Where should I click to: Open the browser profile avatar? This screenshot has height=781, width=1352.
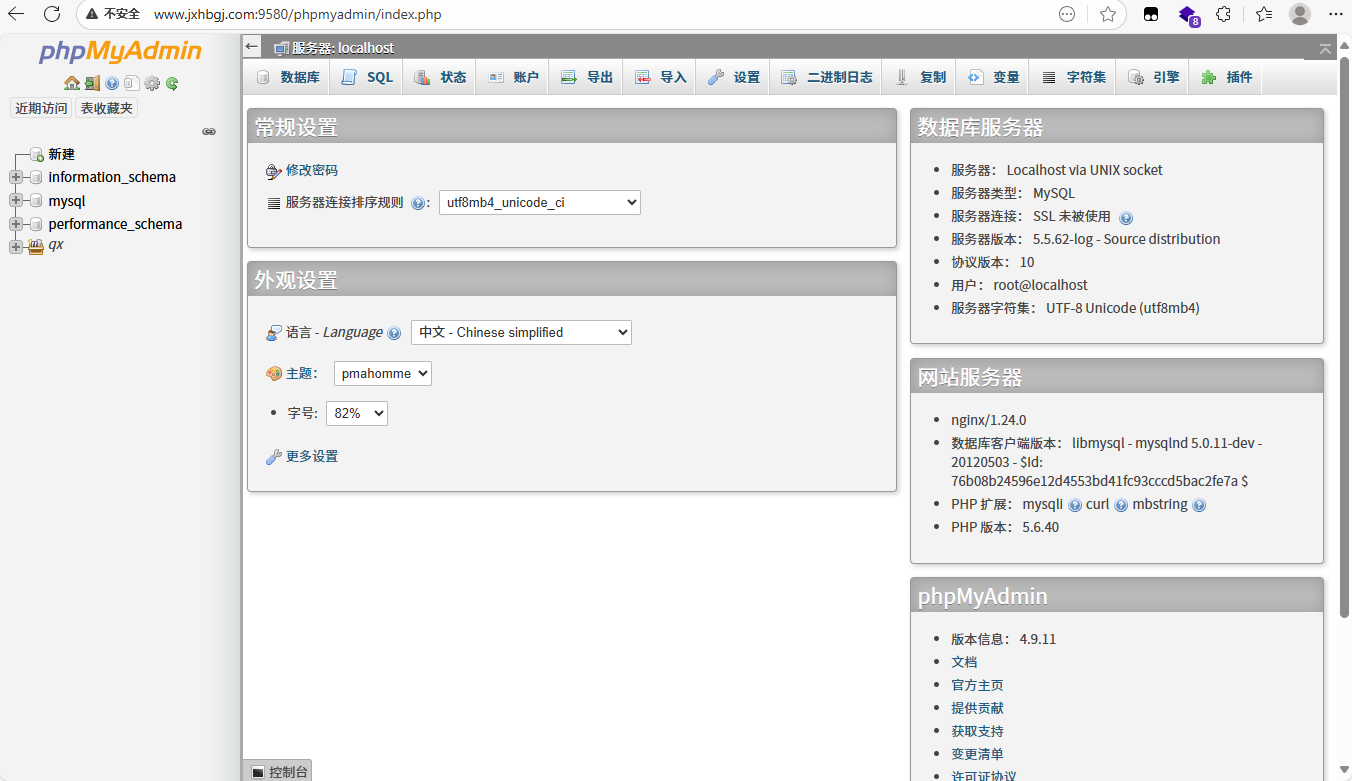[x=1300, y=14]
